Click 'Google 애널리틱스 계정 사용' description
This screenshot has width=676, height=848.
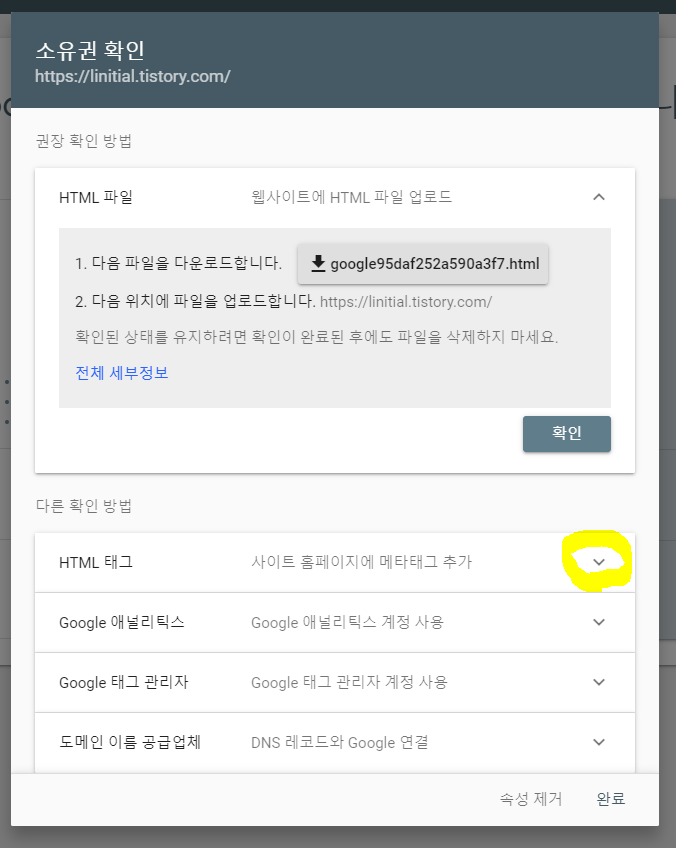pyautogui.click(x=347, y=622)
